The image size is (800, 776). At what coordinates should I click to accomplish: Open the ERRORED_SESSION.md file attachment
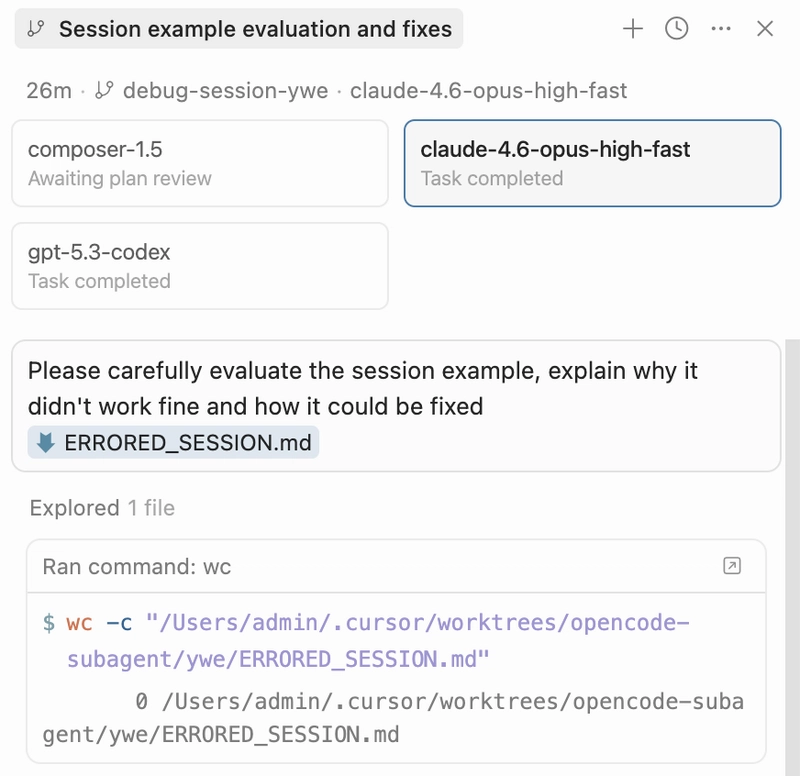pyautogui.click(x=187, y=442)
